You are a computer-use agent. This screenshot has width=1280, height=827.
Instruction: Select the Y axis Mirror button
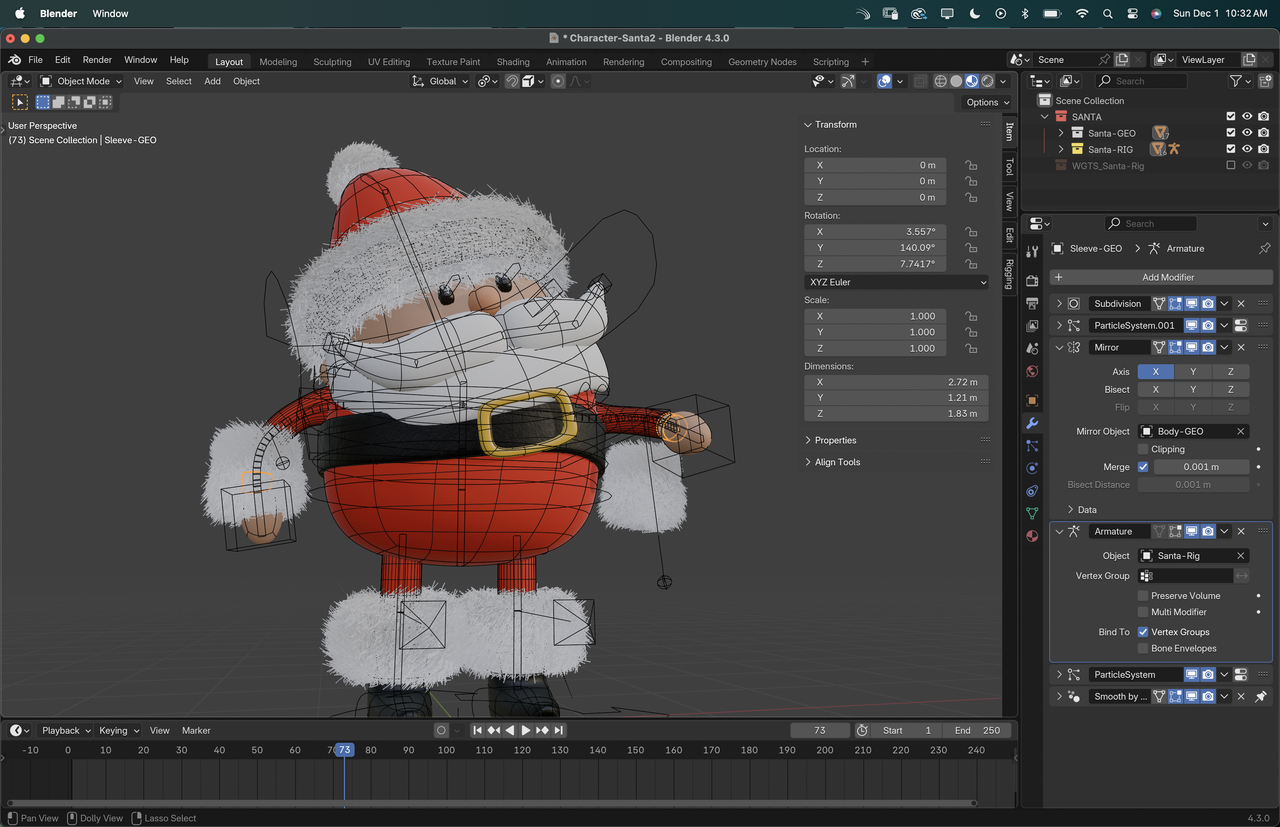(1193, 371)
